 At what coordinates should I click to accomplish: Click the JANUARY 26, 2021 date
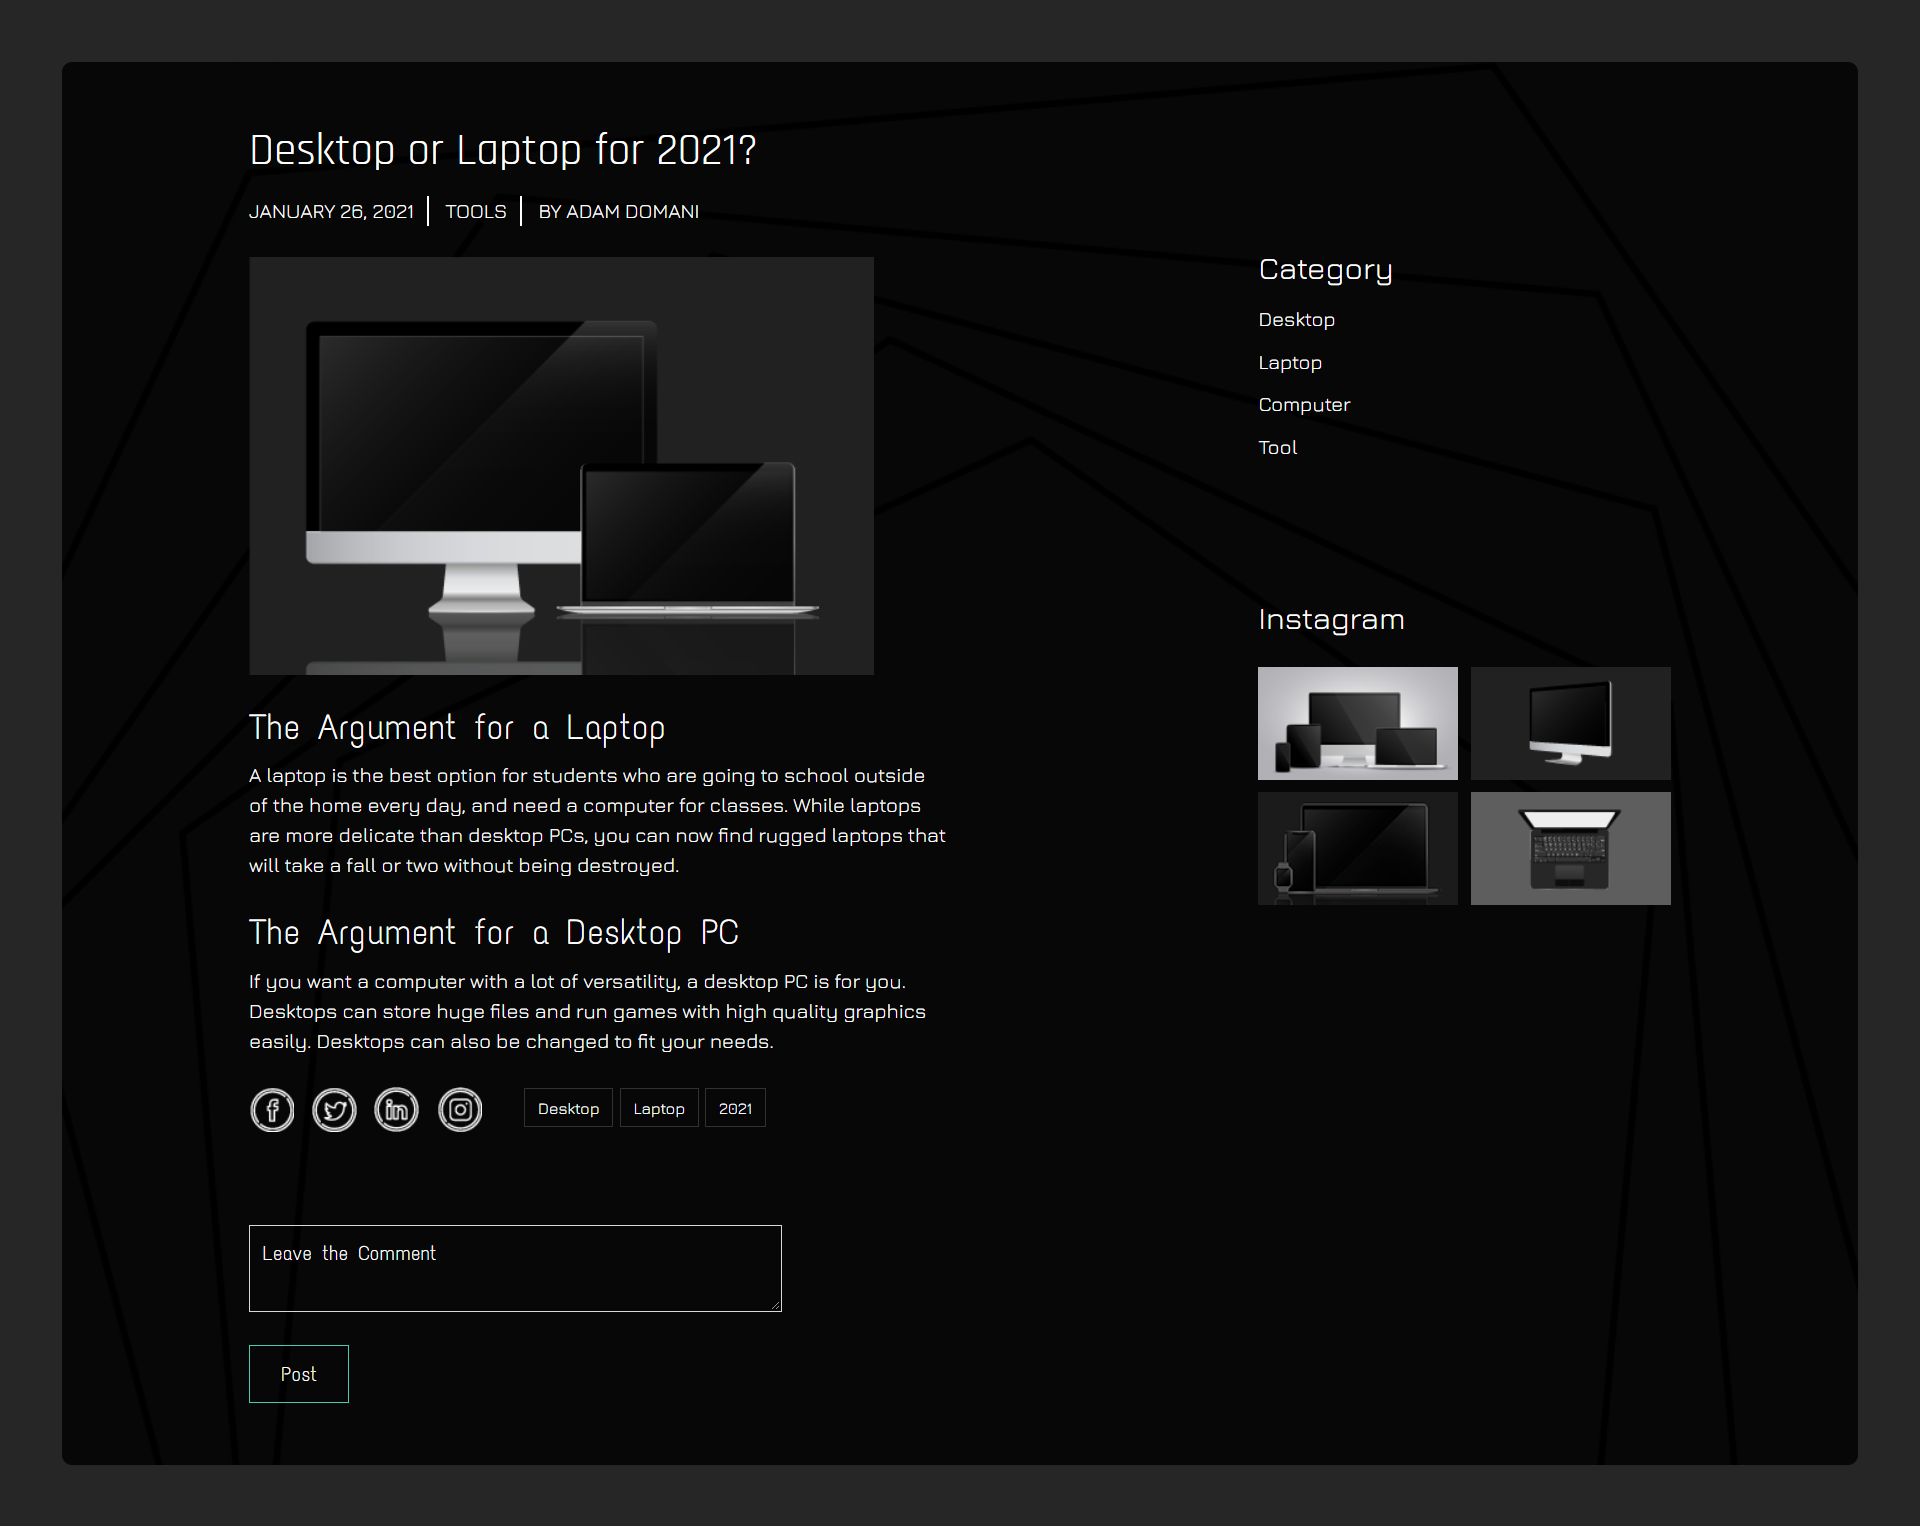pos(331,212)
